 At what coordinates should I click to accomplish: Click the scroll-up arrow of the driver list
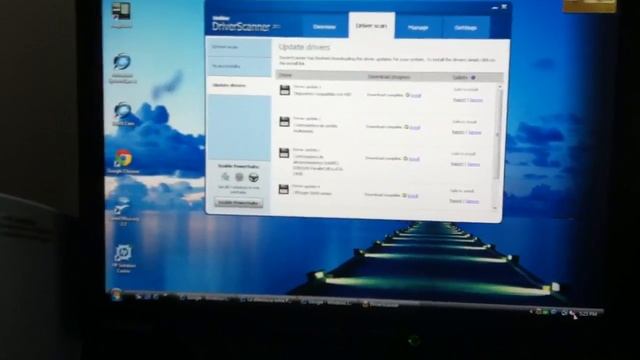click(500, 87)
